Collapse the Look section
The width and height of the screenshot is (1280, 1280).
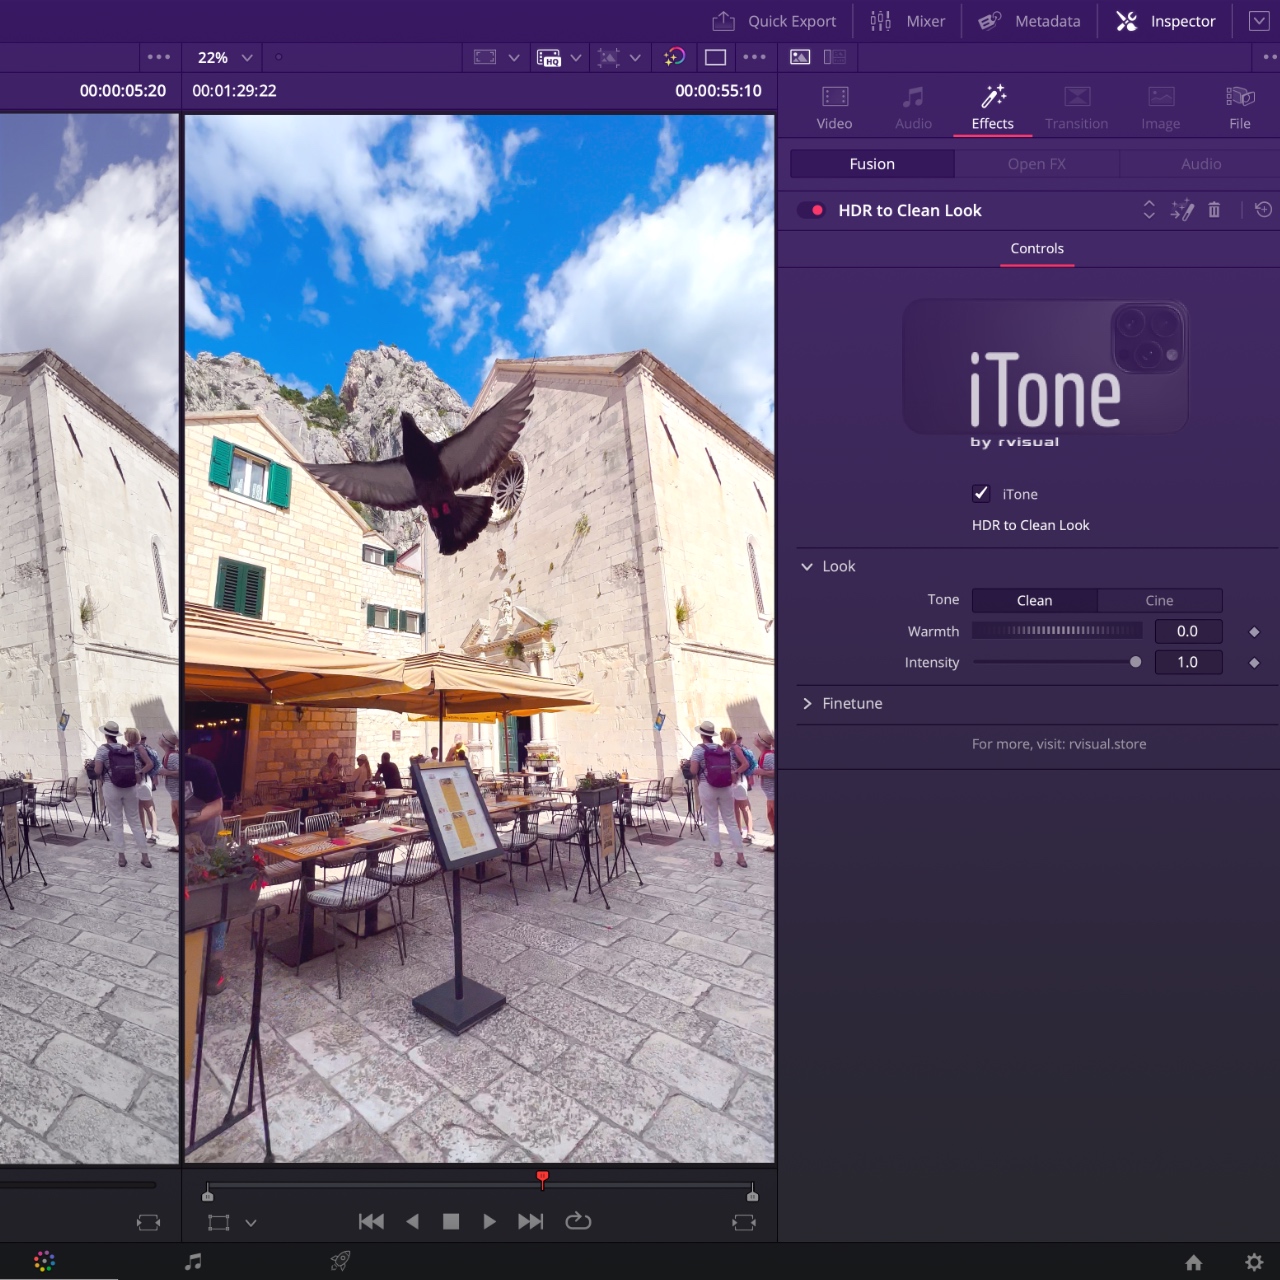[x=807, y=567]
